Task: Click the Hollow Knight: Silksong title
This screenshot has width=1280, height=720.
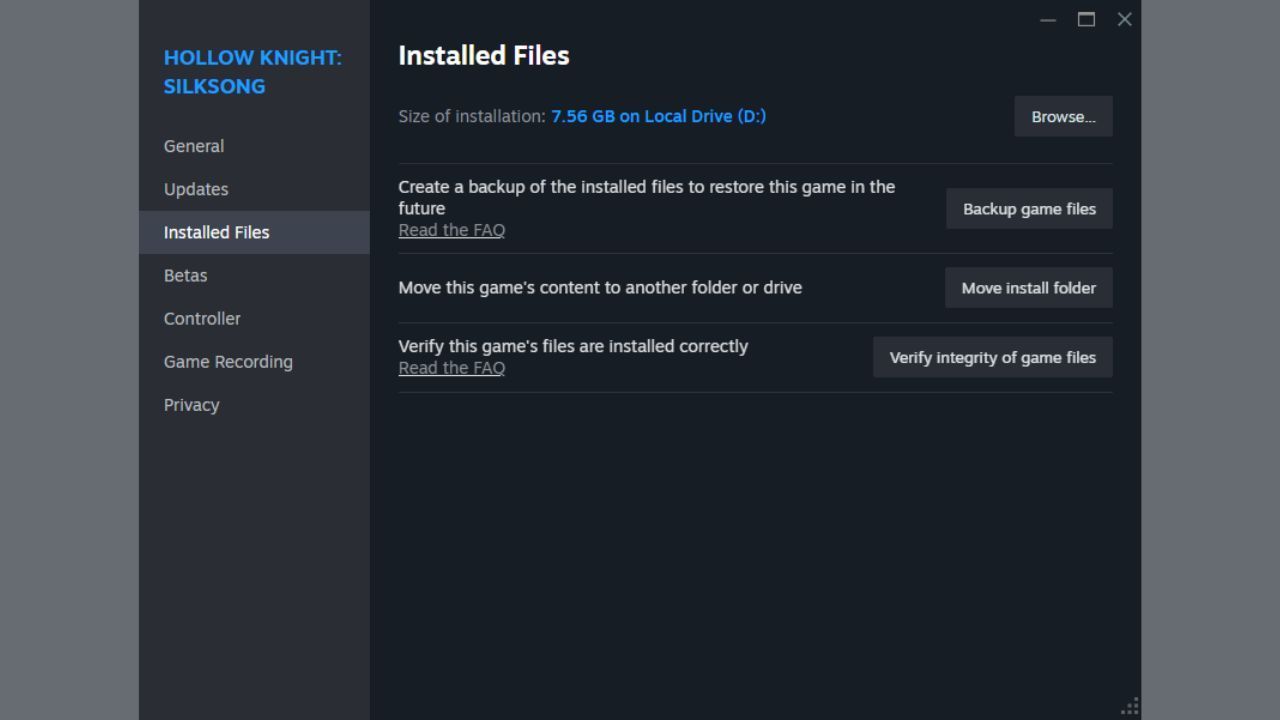Action: click(x=252, y=72)
